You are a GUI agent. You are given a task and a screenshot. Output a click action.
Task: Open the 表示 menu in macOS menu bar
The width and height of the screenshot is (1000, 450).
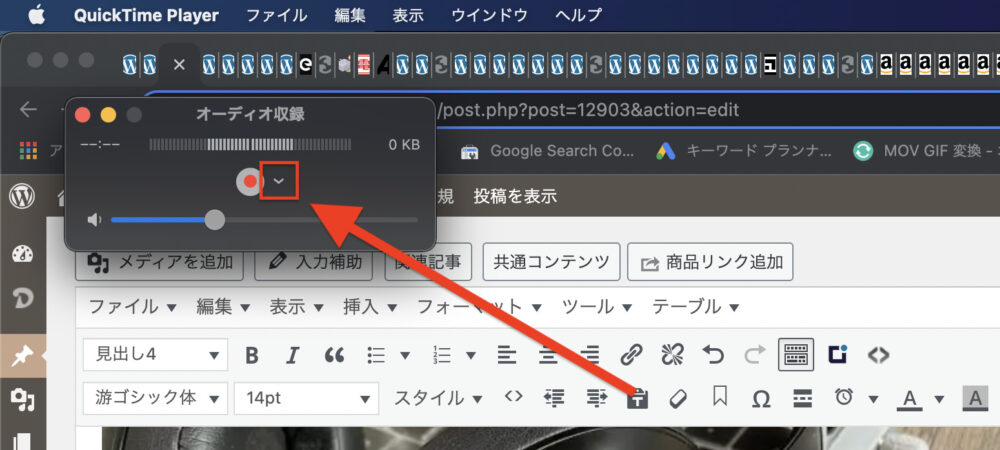(408, 15)
